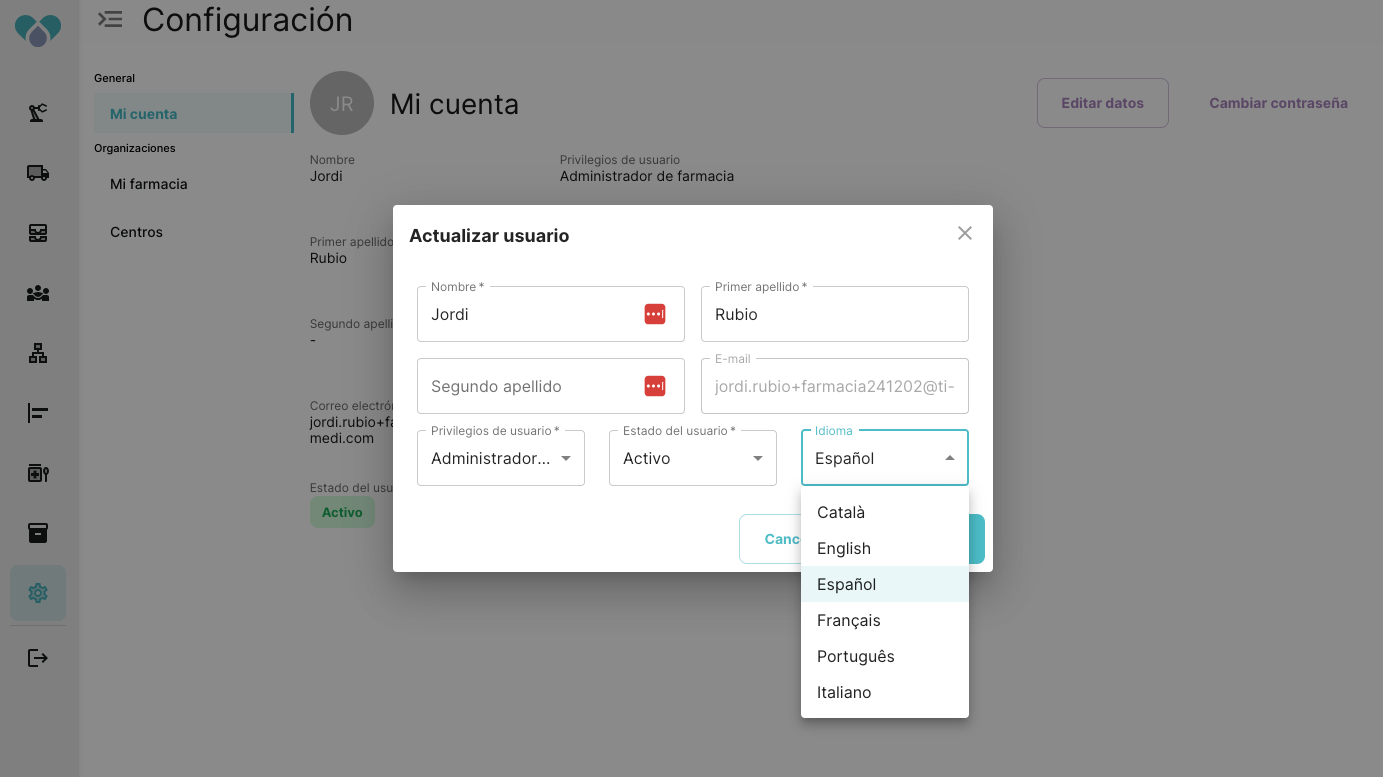Select the organization hierarchy icon
The image size is (1383, 777).
pyautogui.click(x=37, y=352)
